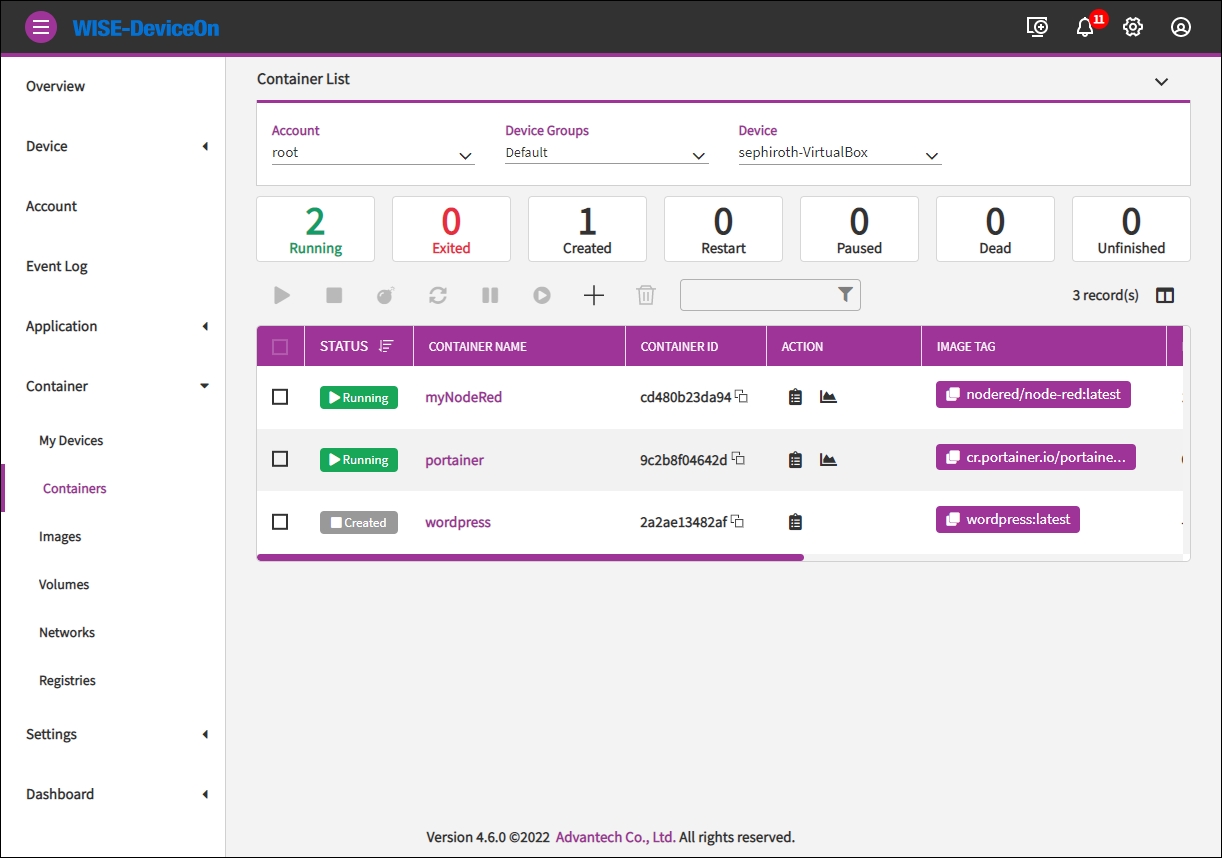This screenshot has height=858, width=1222.
Task: Click the settings gear icon in header
Action: click(1133, 28)
